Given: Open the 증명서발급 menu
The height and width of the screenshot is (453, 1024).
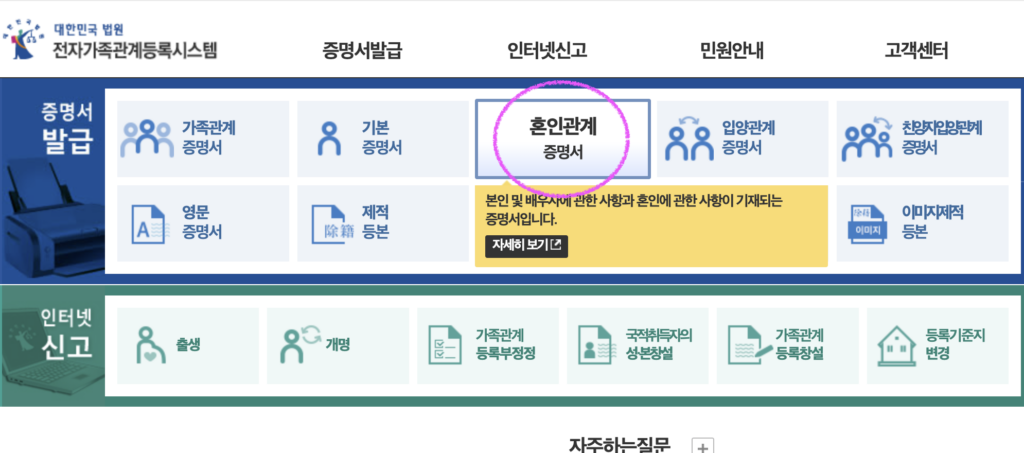Looking at the screenshot, I should pyautogui.click(x=362, y=50).
